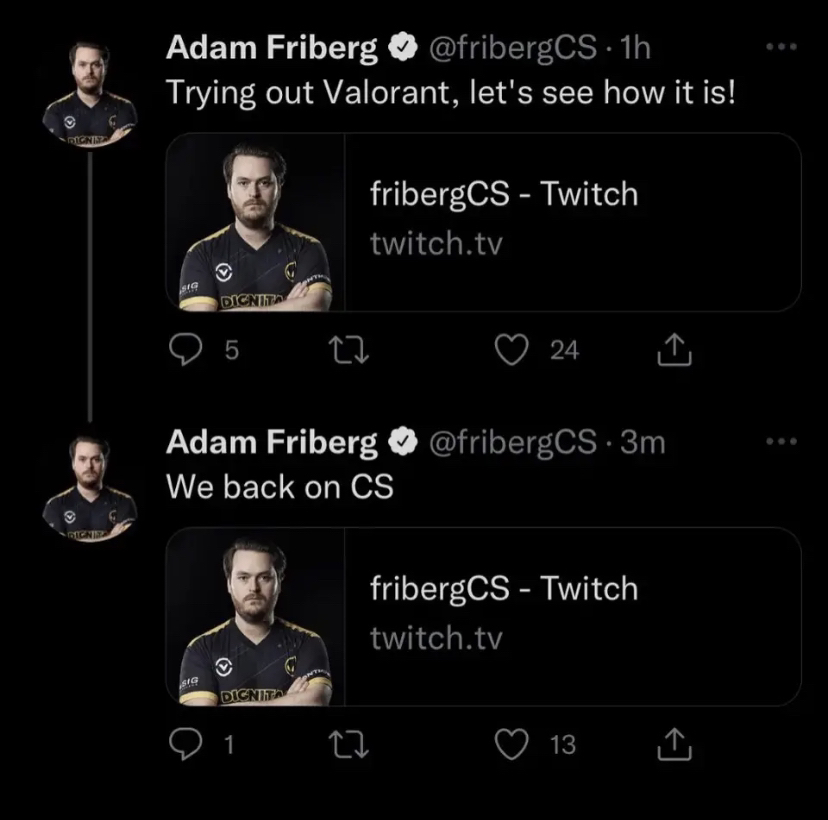Click the Twitch card thumbnail in second tweet

255,617
